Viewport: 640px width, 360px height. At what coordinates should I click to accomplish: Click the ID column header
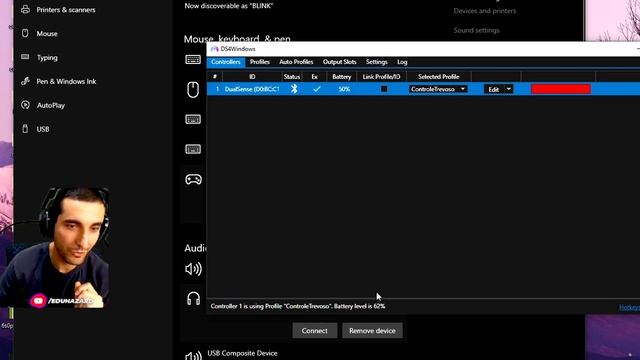point(252,77)
